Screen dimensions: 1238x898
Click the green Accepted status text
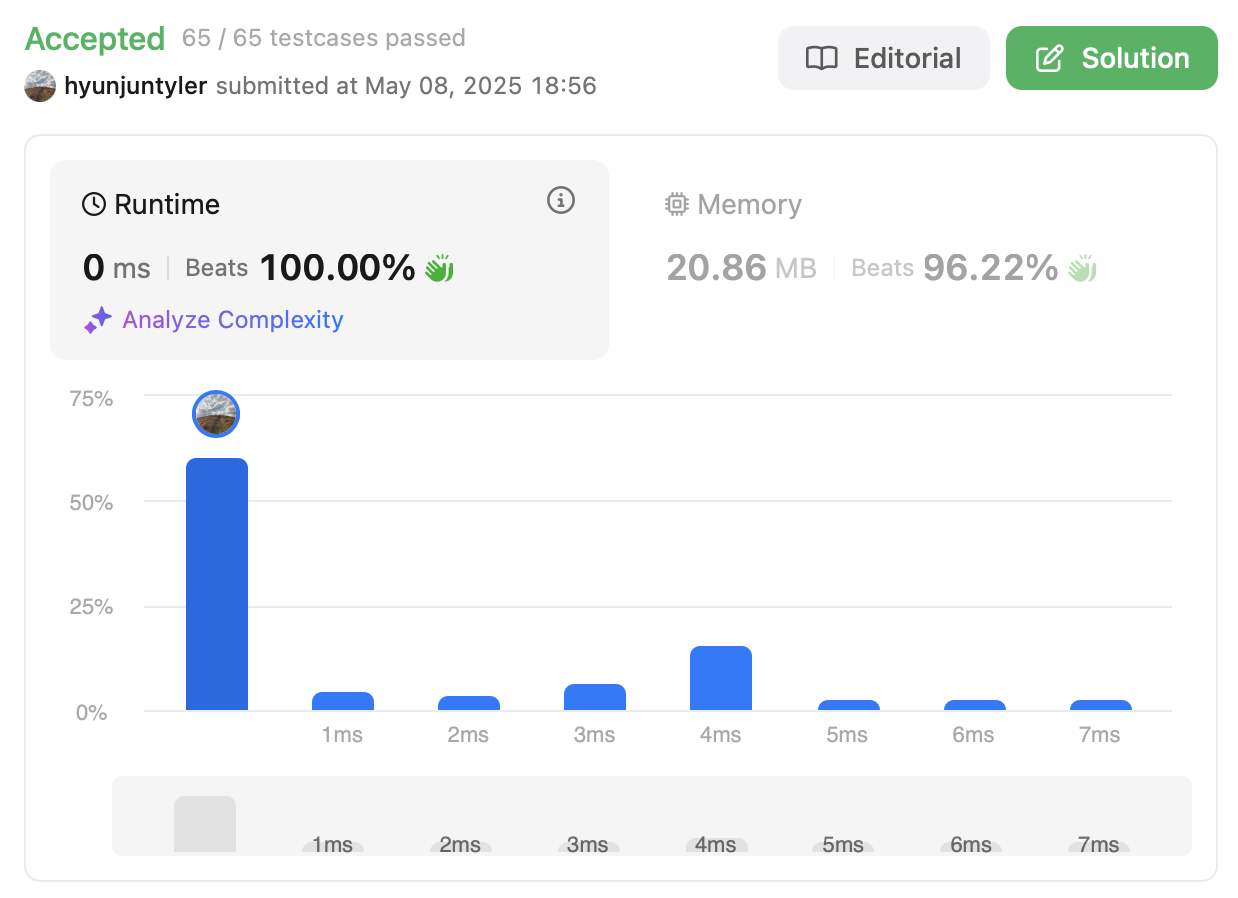[x=95, y=39]
